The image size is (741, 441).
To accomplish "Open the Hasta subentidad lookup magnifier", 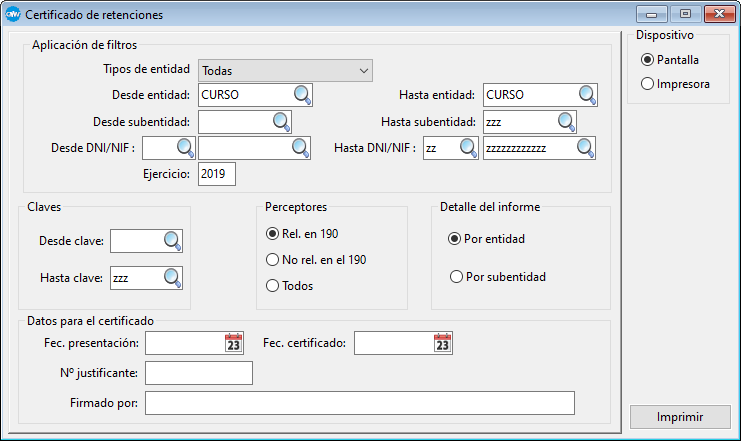I will 566,122.
